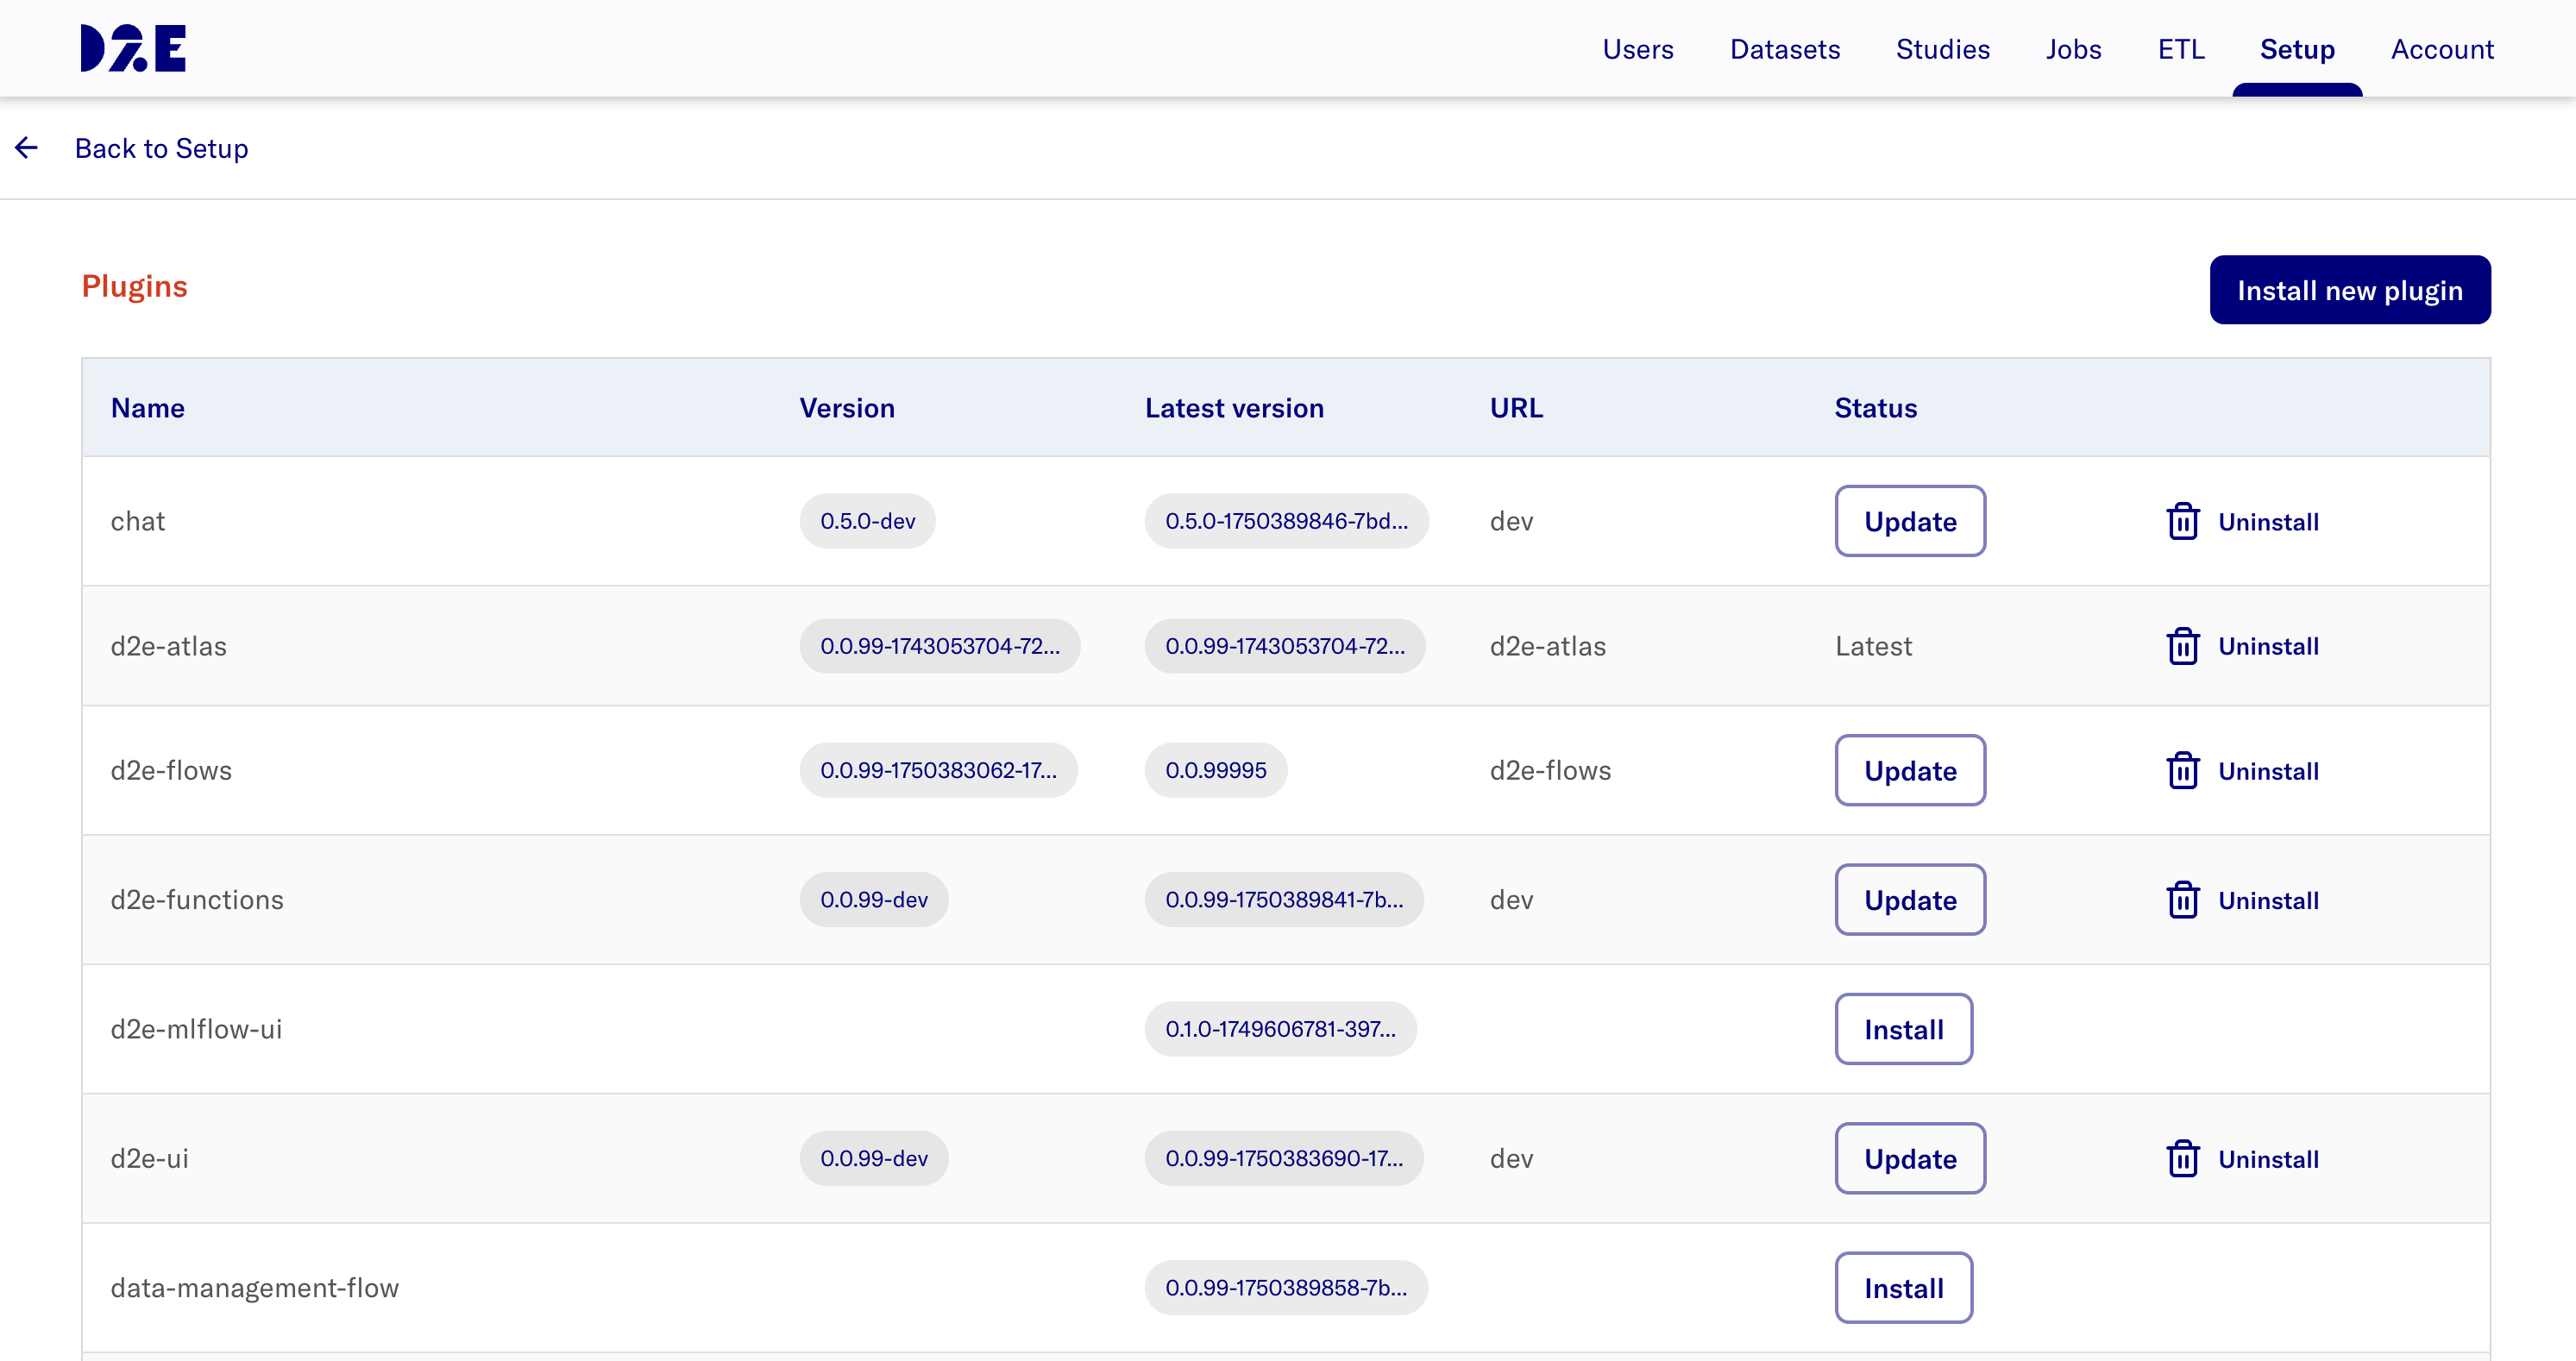Update the d2e-flows plugin

point(1910,770)
